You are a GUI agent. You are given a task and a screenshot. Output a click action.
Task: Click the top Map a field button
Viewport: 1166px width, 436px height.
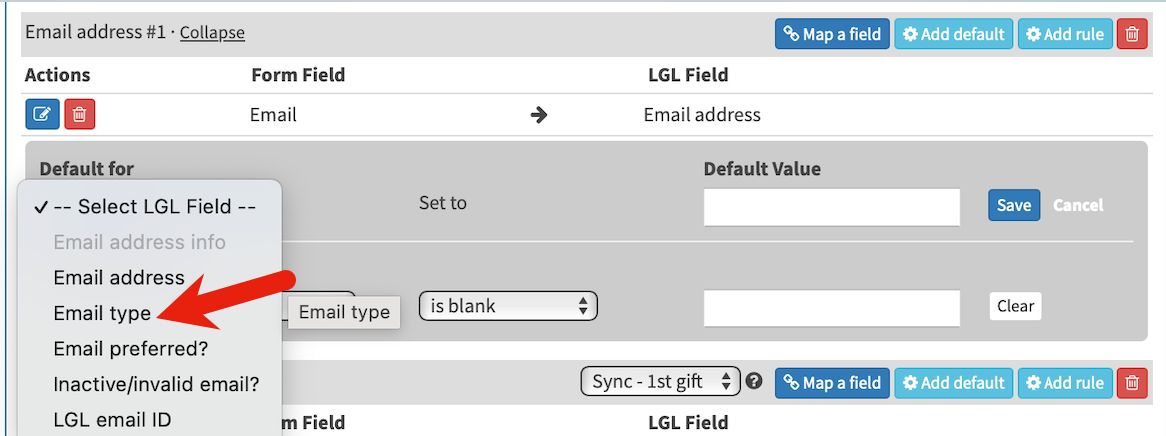[x=832, y=34]
